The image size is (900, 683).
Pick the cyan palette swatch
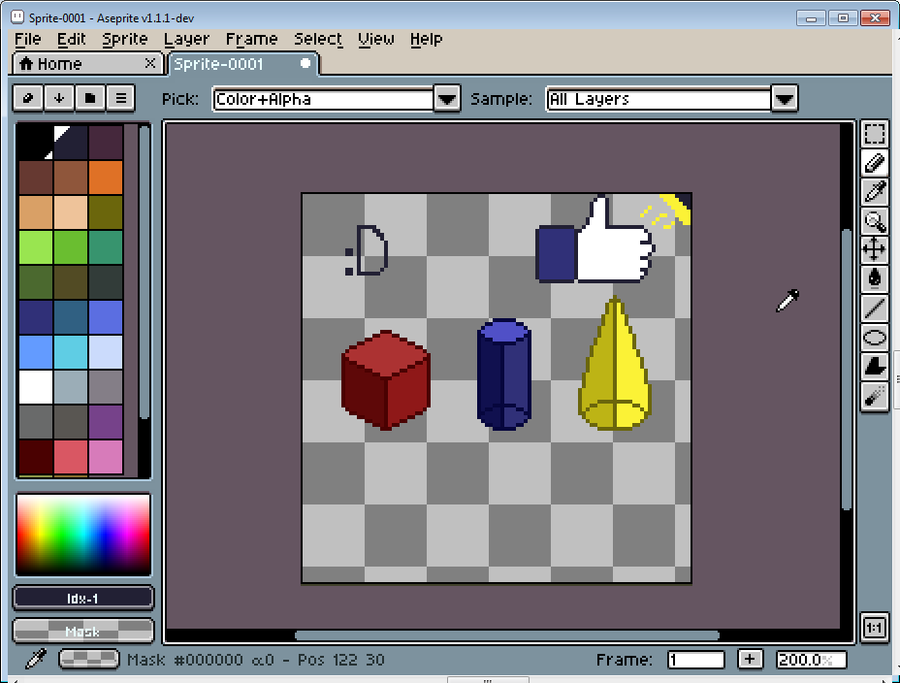click(x=71, y=352)
